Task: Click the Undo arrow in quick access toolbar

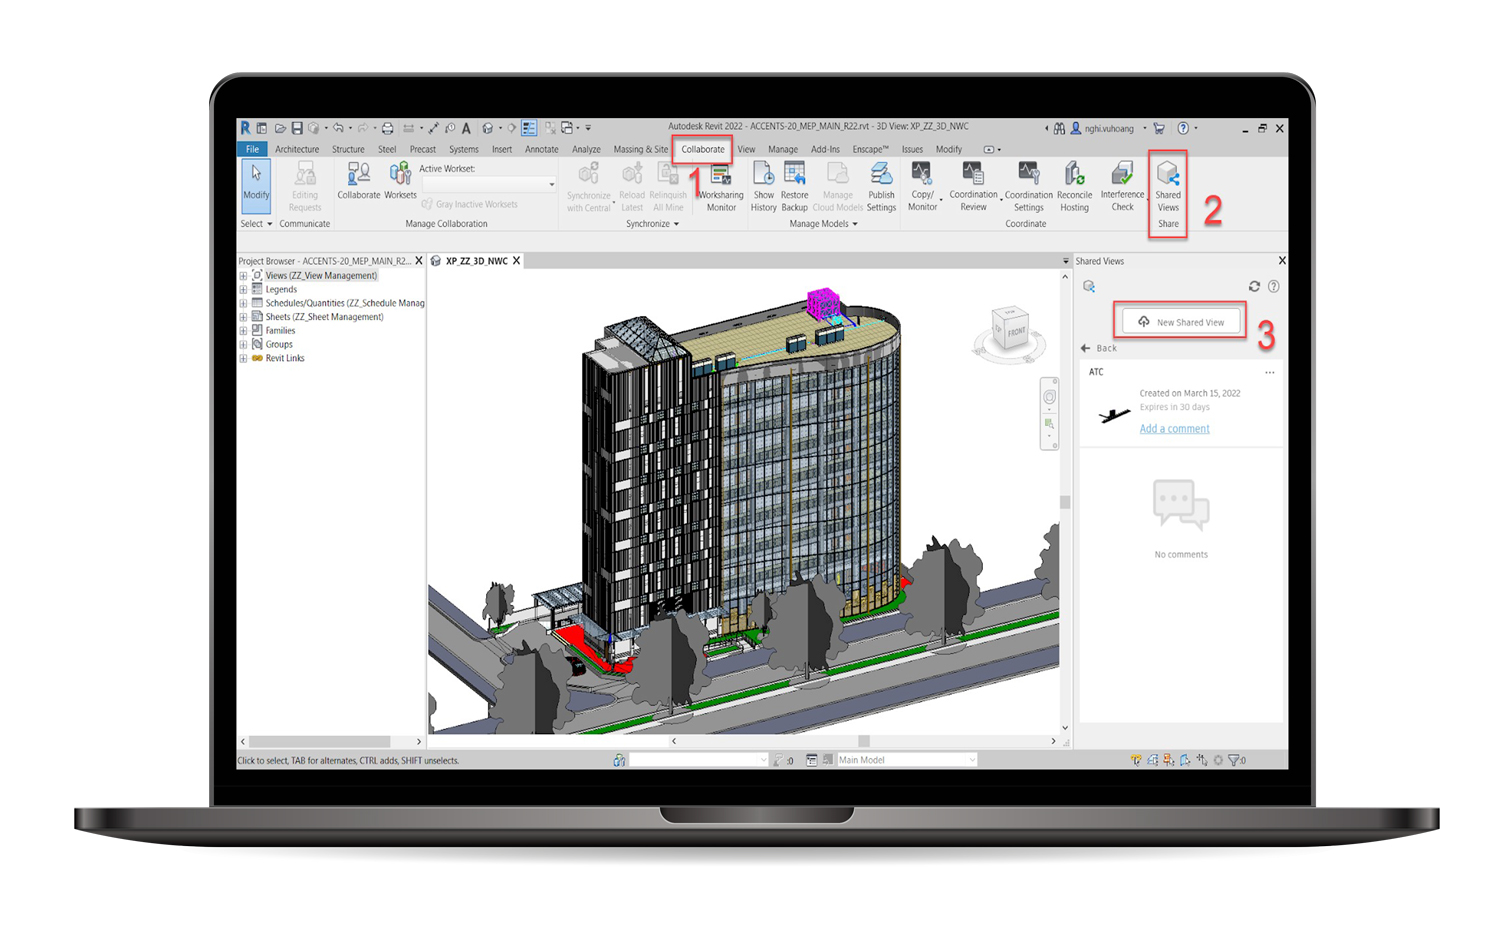Action: pyautogui.click(x=338, y=128)
